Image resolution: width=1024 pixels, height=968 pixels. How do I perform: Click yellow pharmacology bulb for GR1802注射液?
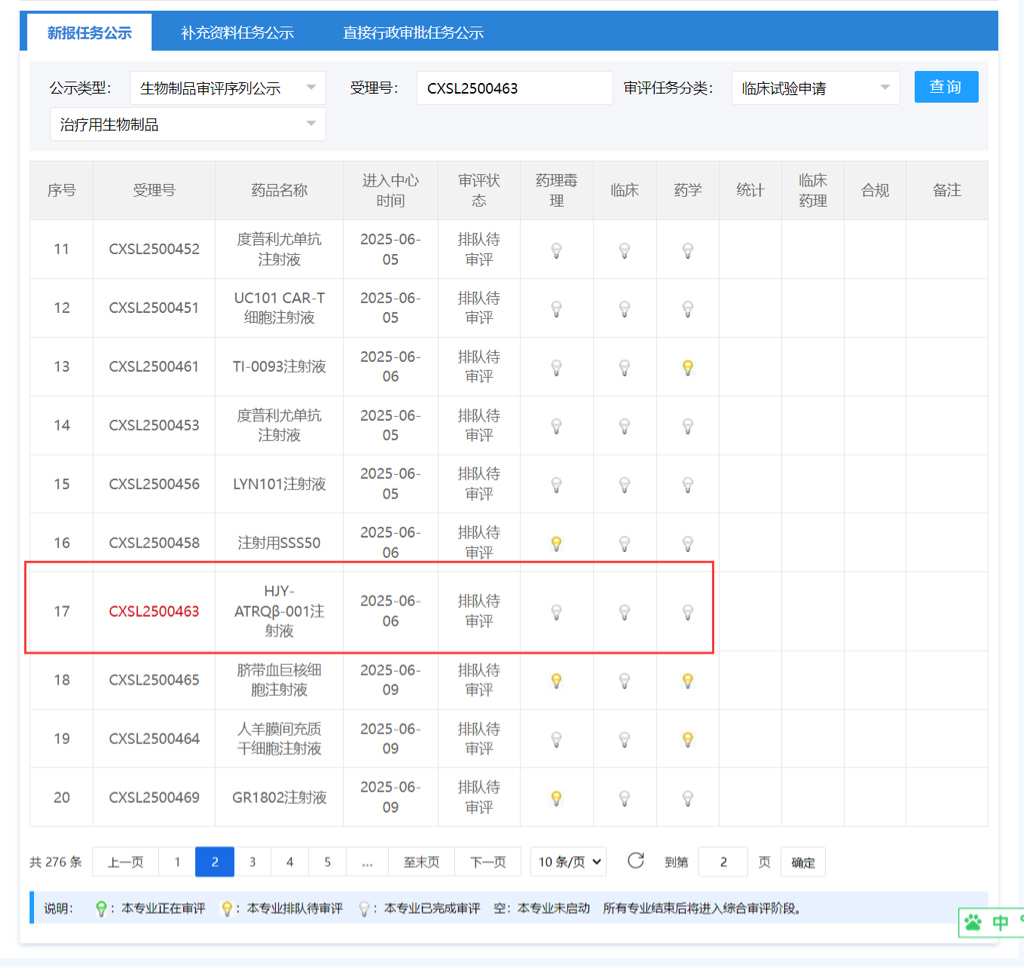click(556, 798)
